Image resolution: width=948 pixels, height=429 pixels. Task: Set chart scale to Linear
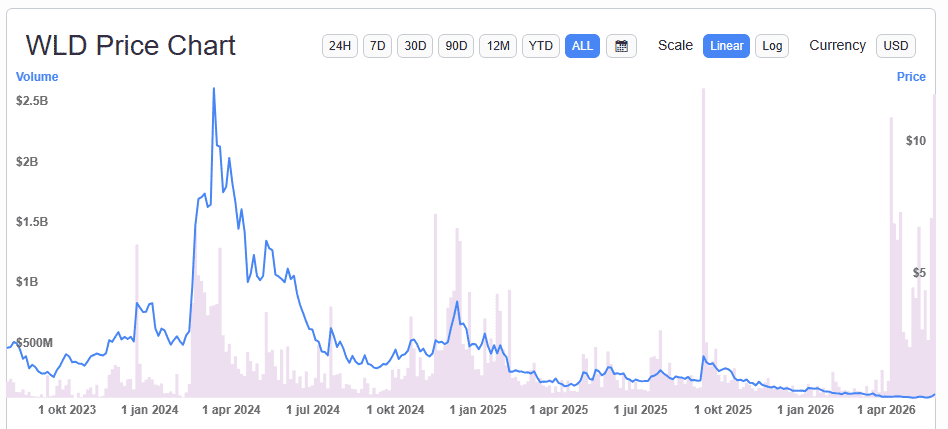coord(726,46)
